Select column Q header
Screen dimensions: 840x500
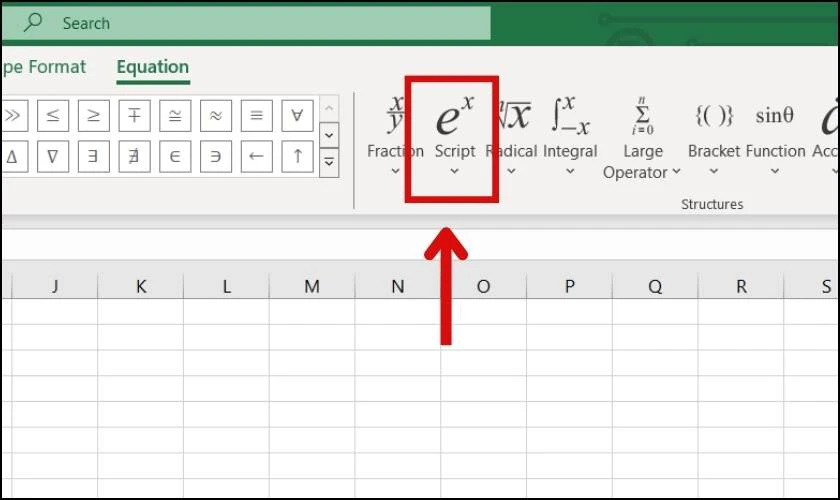coord(655,286)
